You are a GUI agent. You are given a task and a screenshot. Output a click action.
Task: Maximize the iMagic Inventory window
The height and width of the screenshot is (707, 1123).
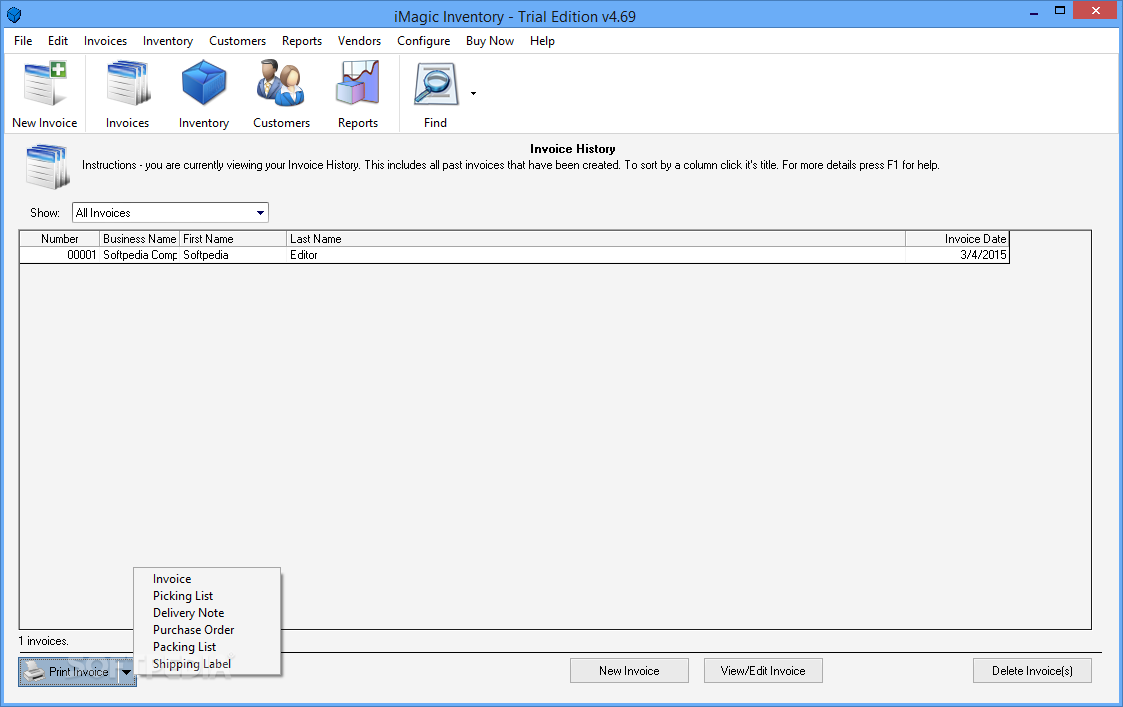(x=1060, y=11)
